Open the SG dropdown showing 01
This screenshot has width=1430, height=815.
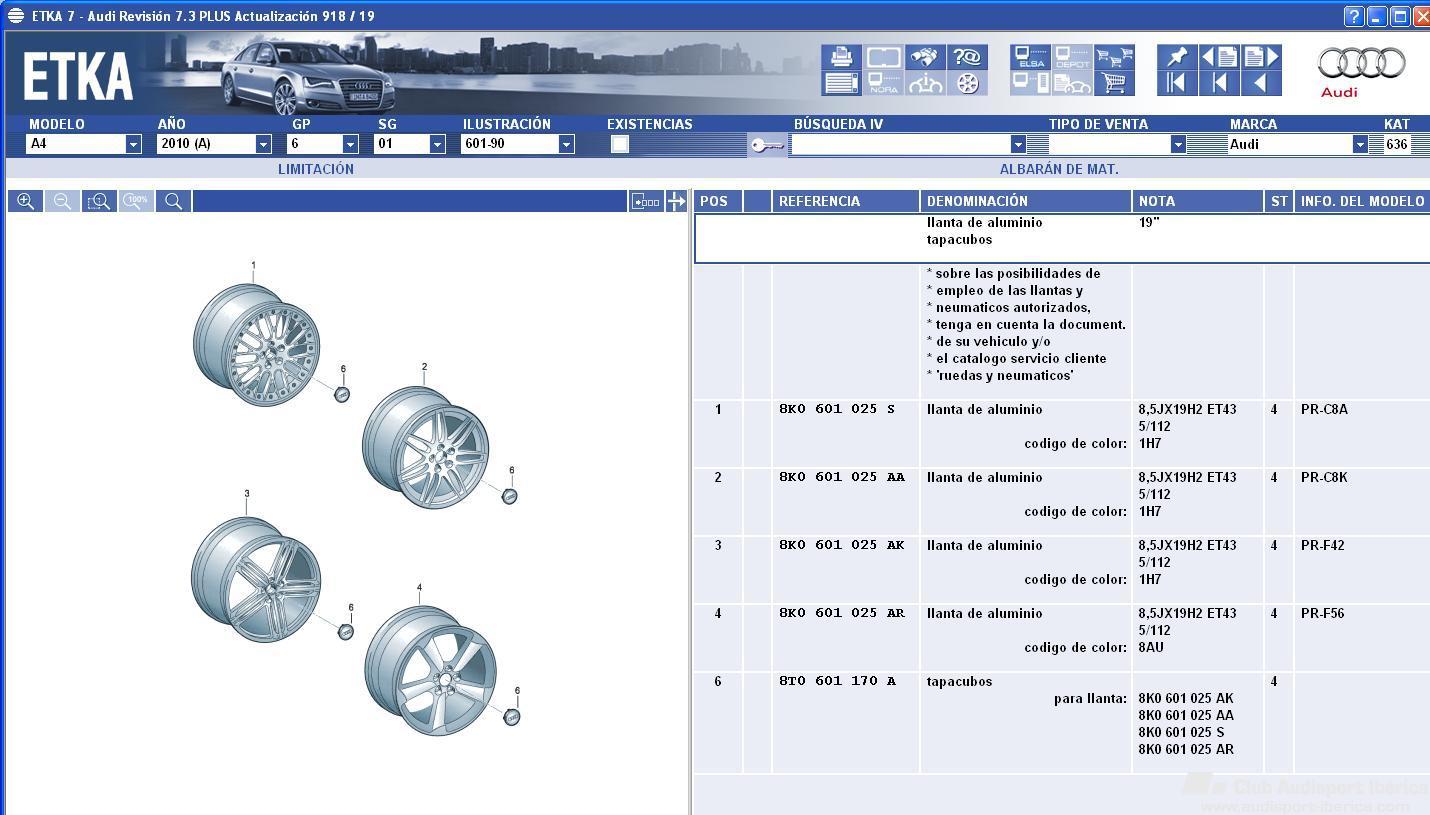(437, 144)
